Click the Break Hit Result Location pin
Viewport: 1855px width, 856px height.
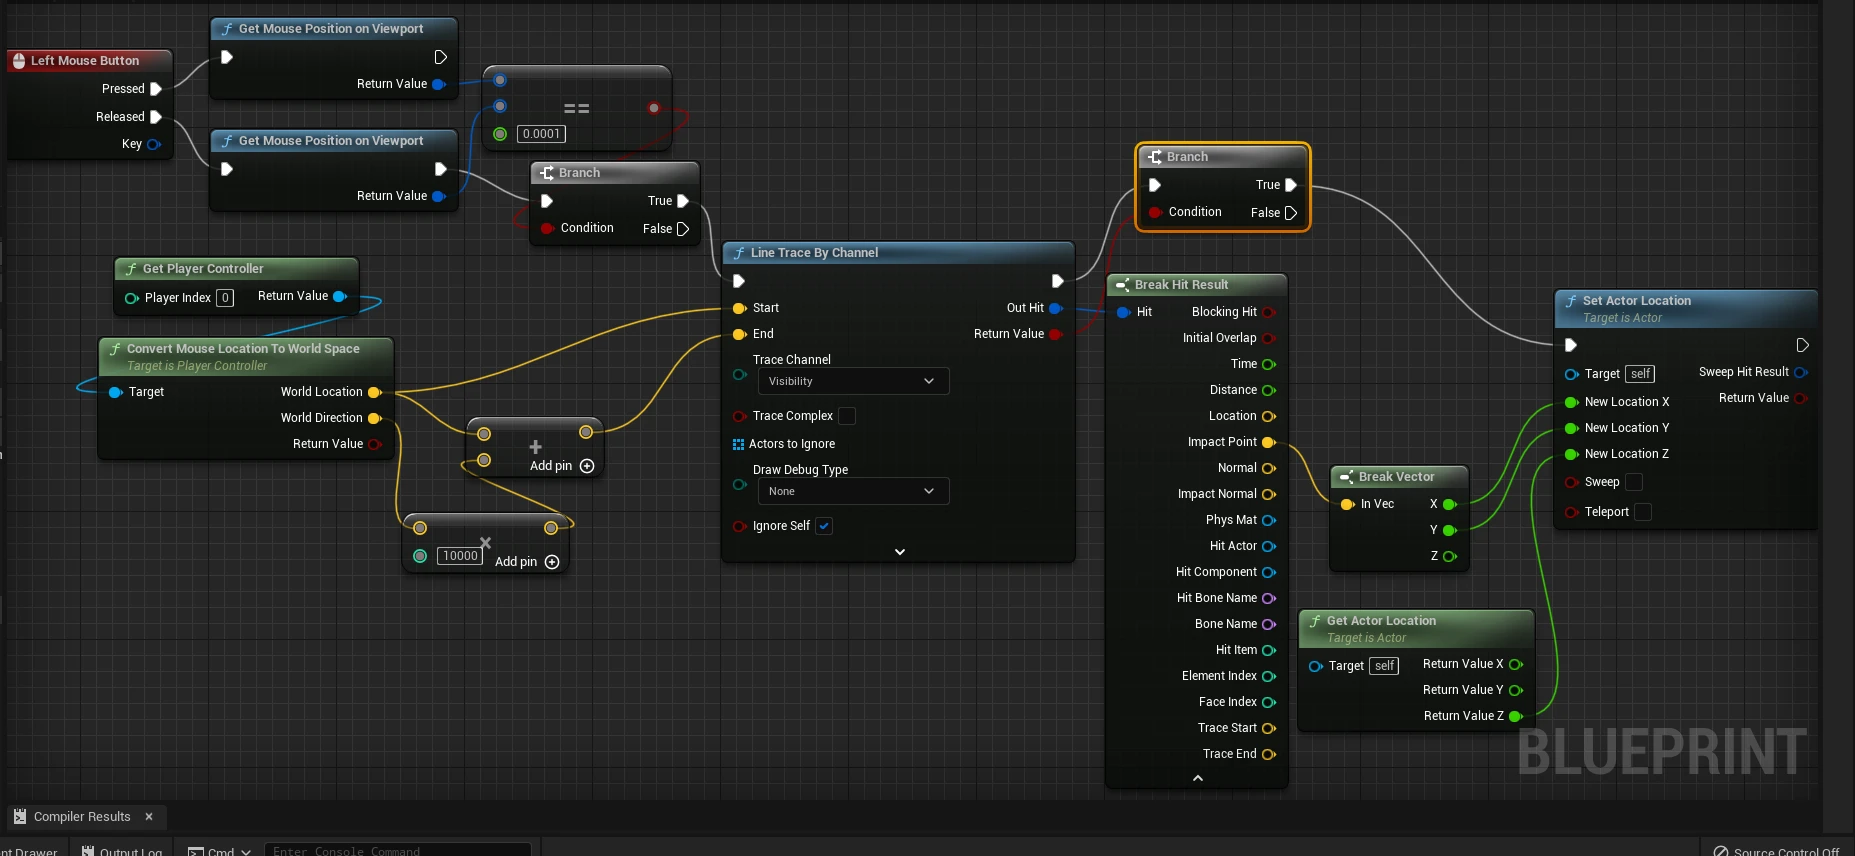1269,416
